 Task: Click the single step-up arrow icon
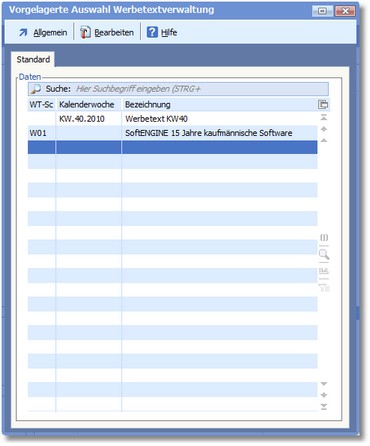tap(324, 140)
